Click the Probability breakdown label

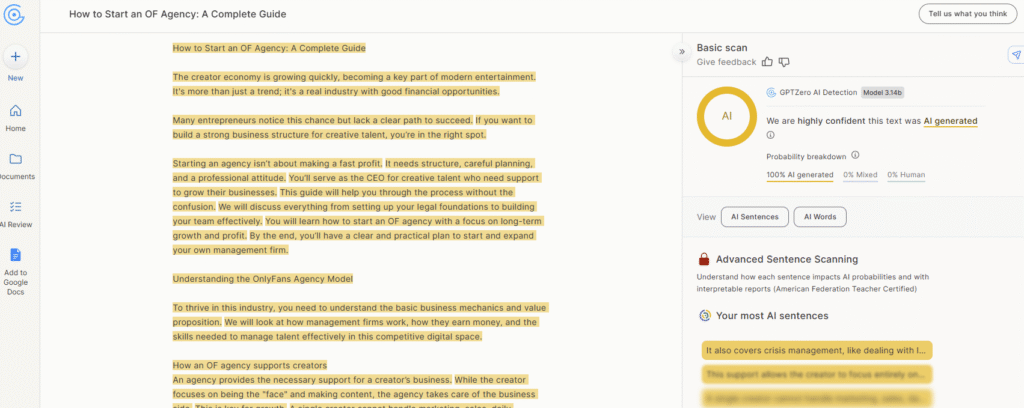(x=807, y=156)
